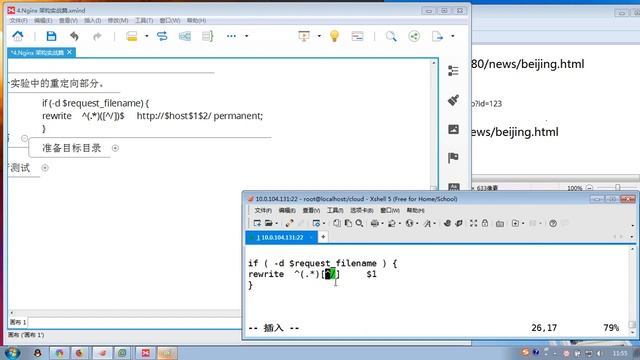
Task: Click zoom slider in background image viewer
Action: pyautogui.click(x=618, y=187)
